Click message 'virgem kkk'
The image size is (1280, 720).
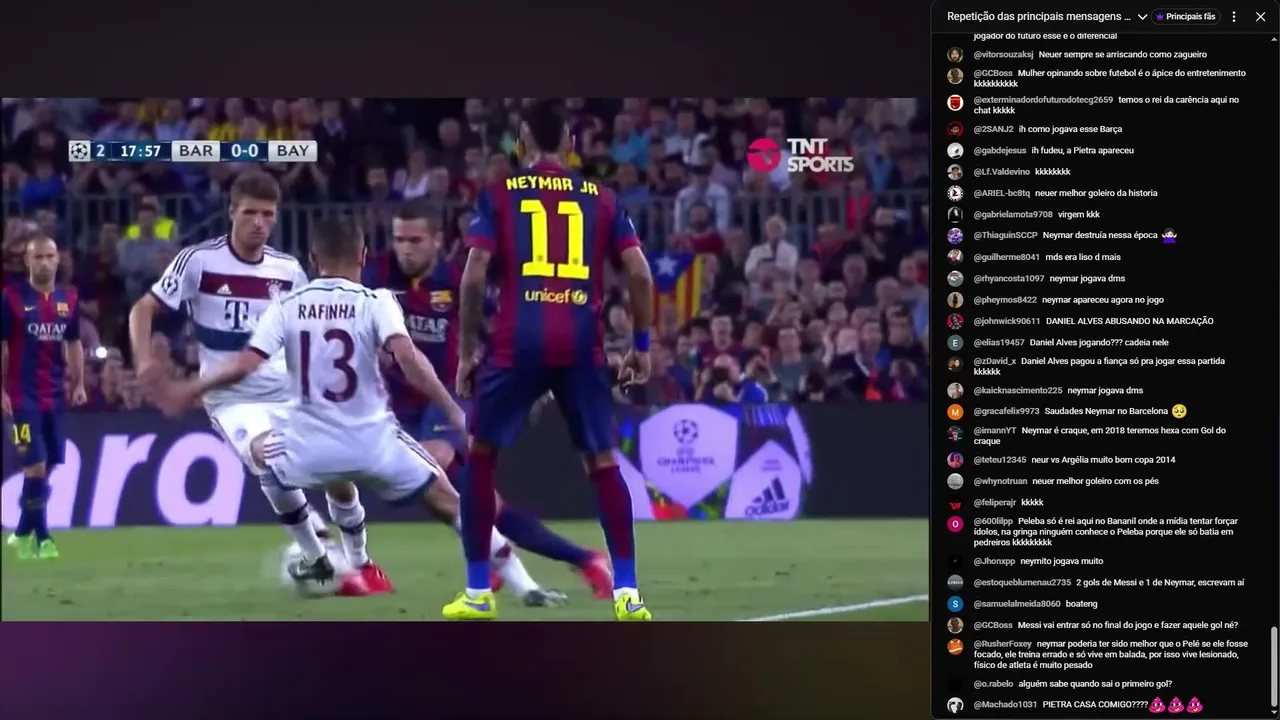[x=1078, y=215]
